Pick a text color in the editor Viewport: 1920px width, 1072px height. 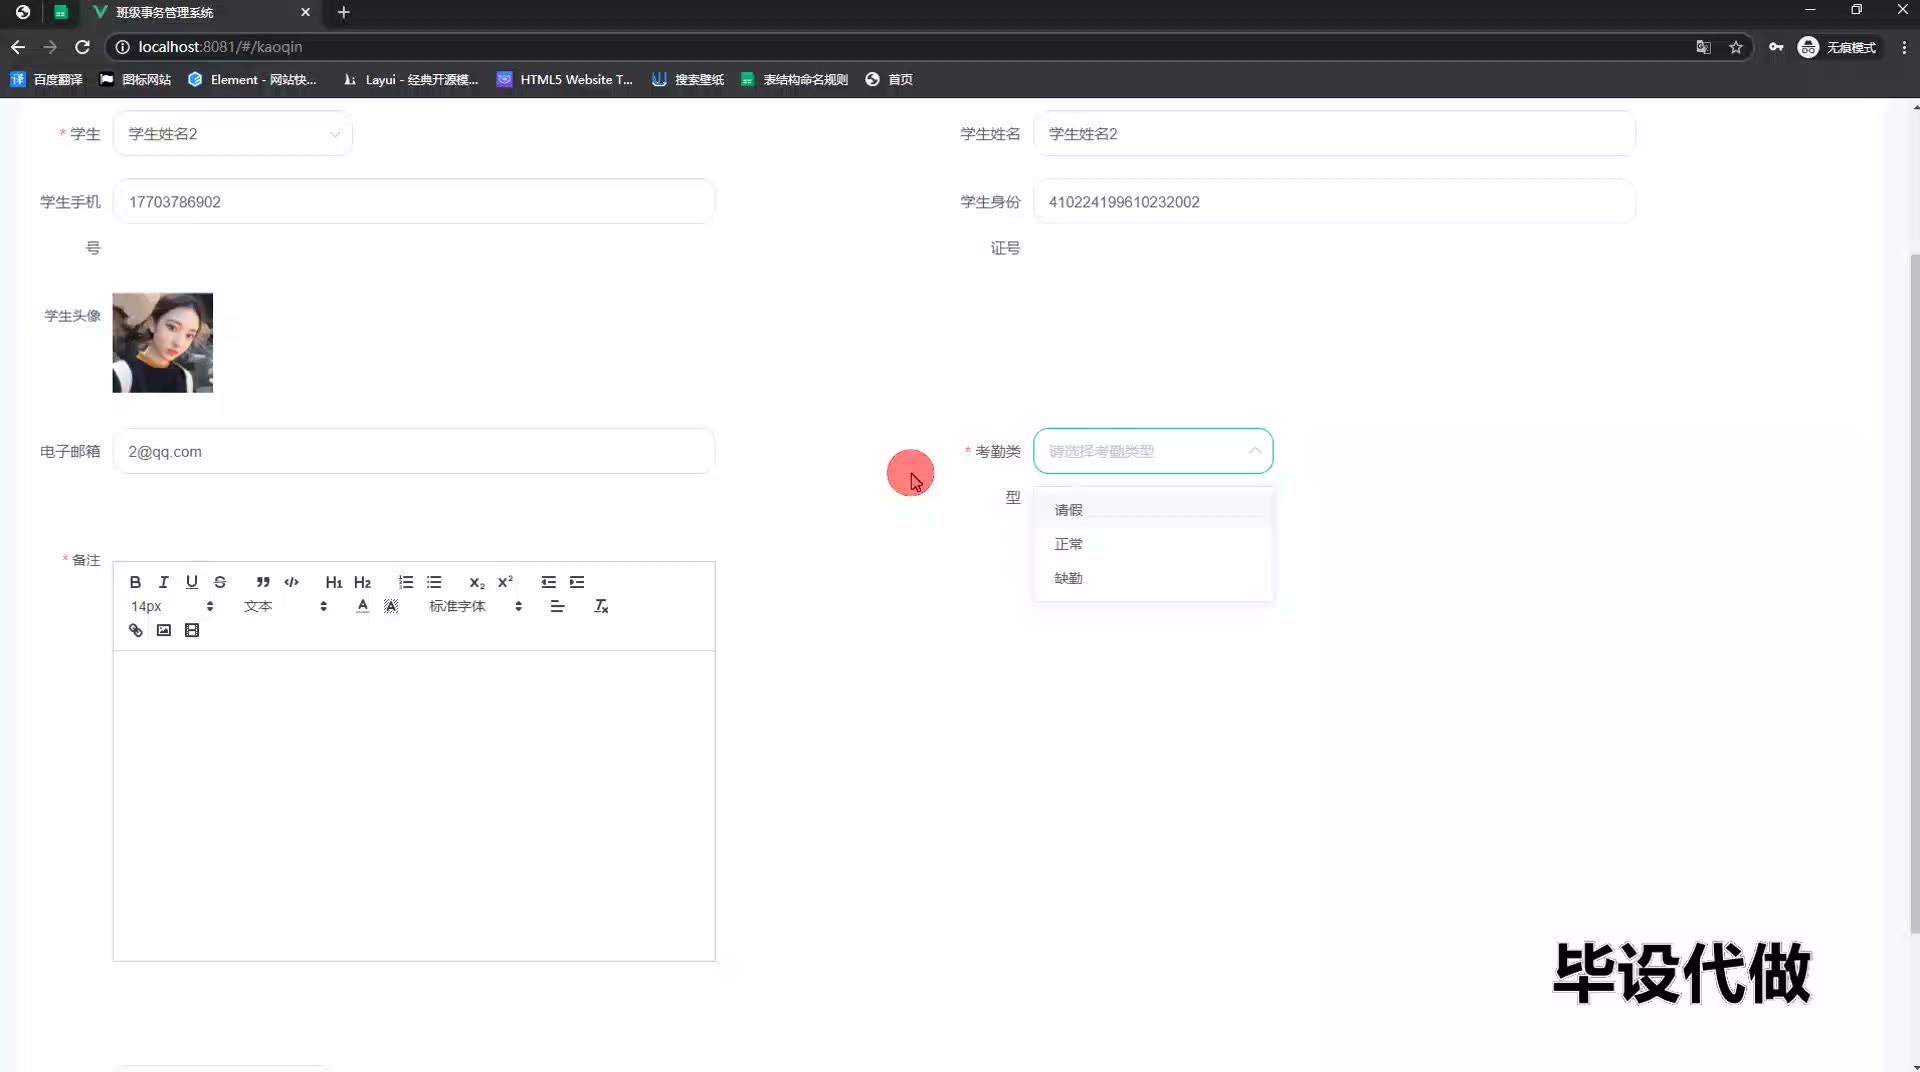362,606
